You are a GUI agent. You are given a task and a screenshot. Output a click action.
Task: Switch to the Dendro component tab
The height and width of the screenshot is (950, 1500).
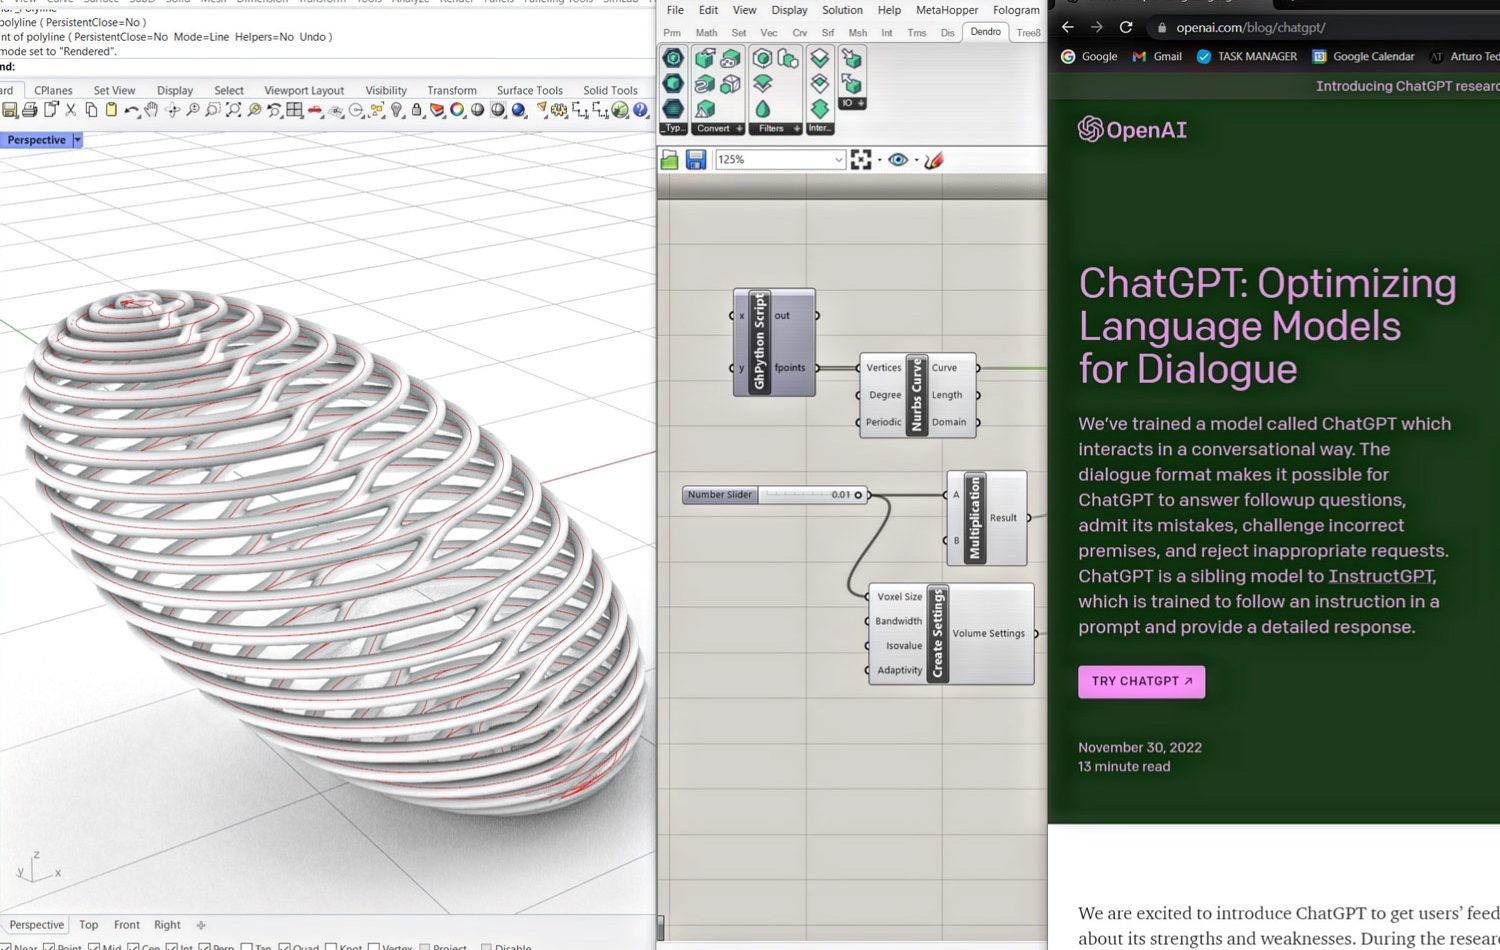click(985, 32)
